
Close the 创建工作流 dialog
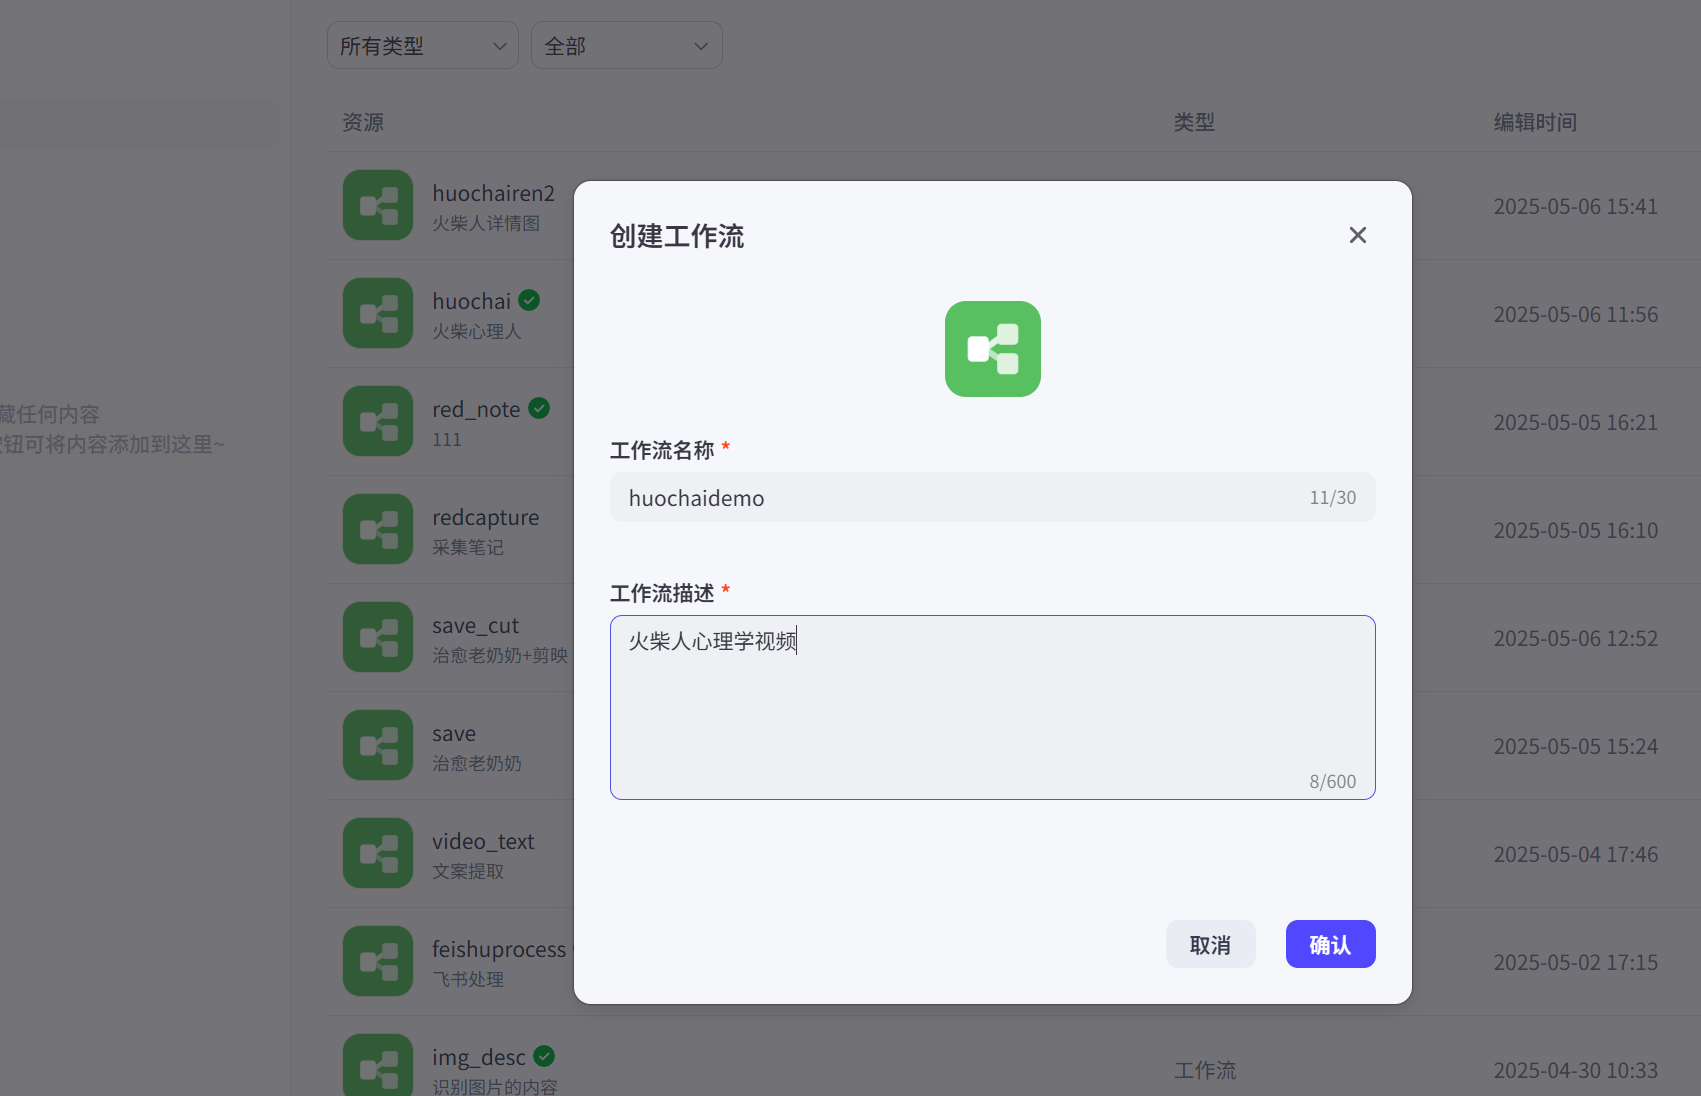1357,235
